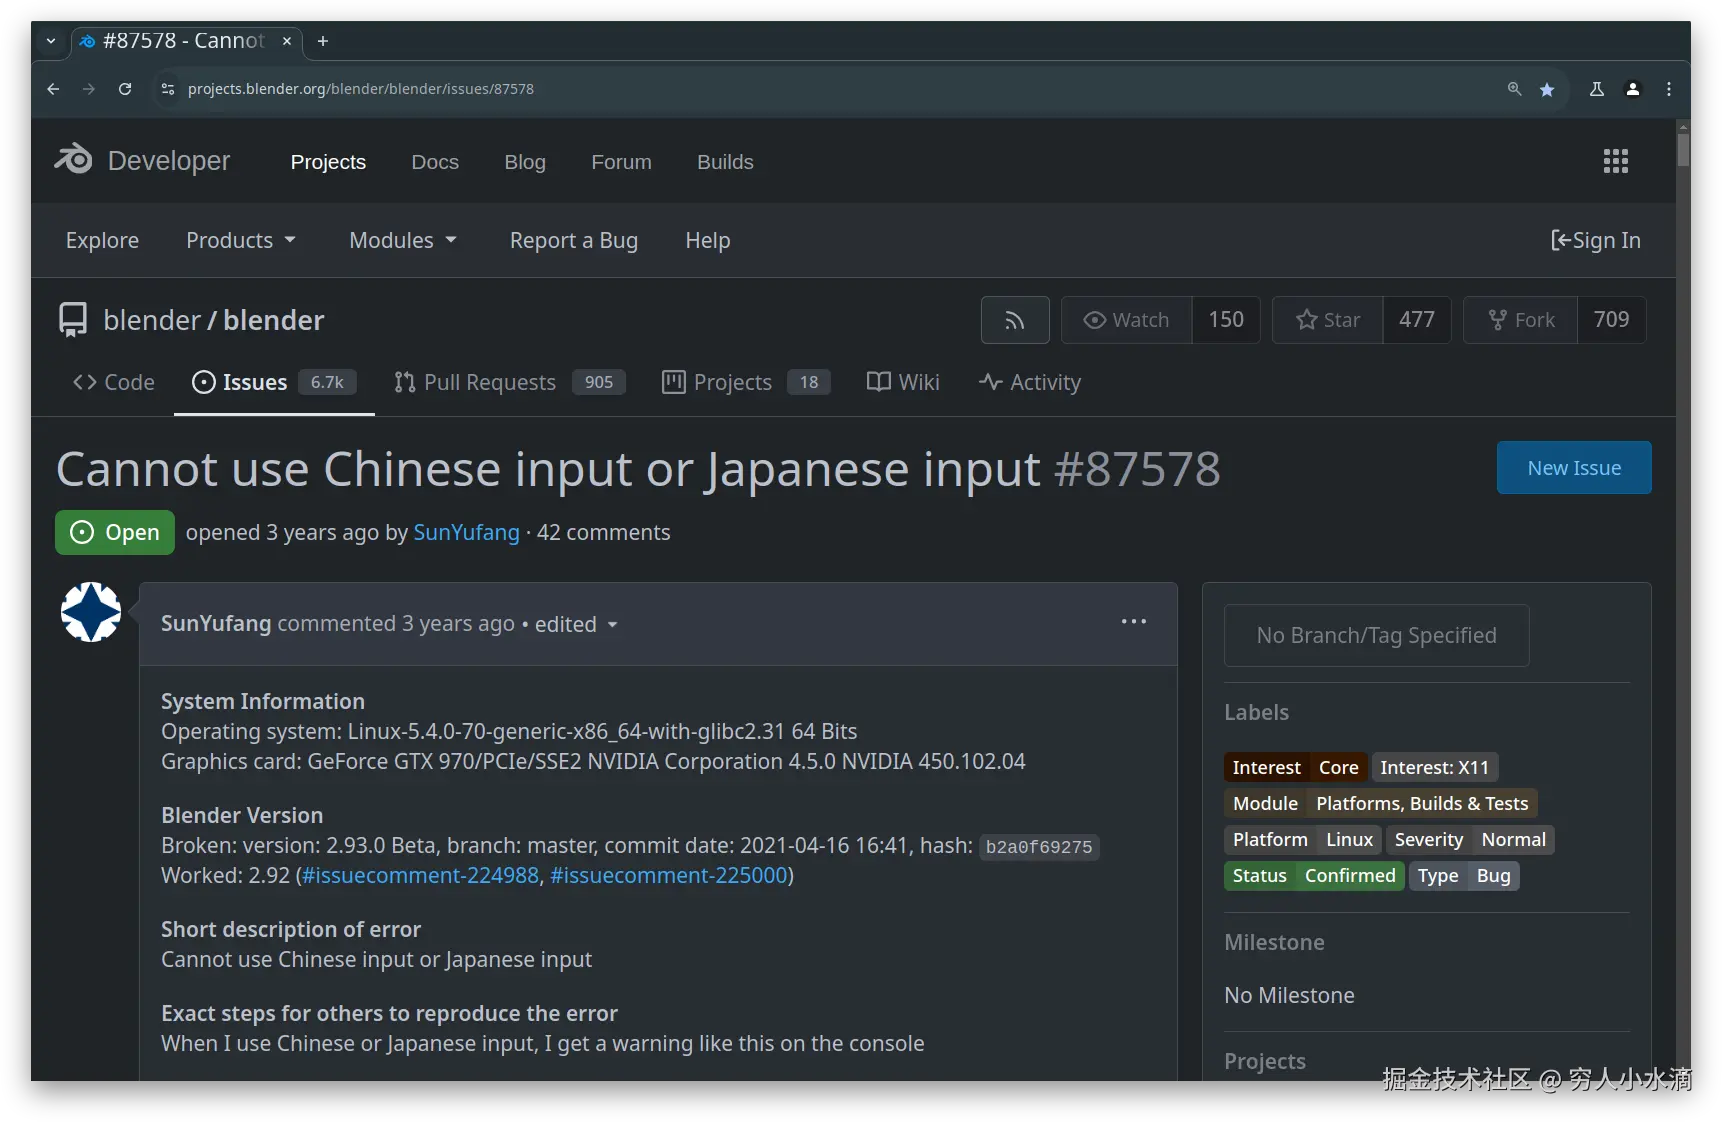
Task: Click the Sign In button
Action: (1596, 240)
